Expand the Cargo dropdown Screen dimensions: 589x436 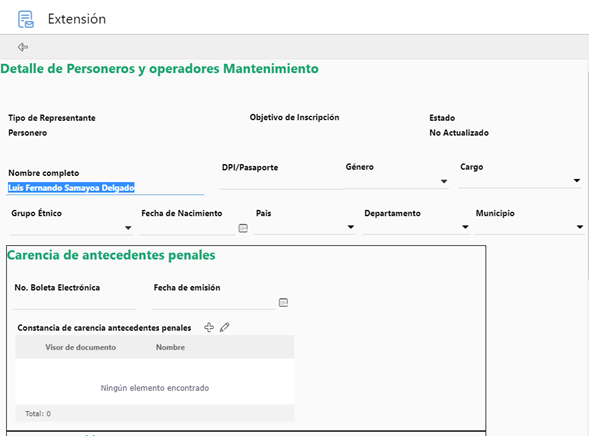pos(577,181)
